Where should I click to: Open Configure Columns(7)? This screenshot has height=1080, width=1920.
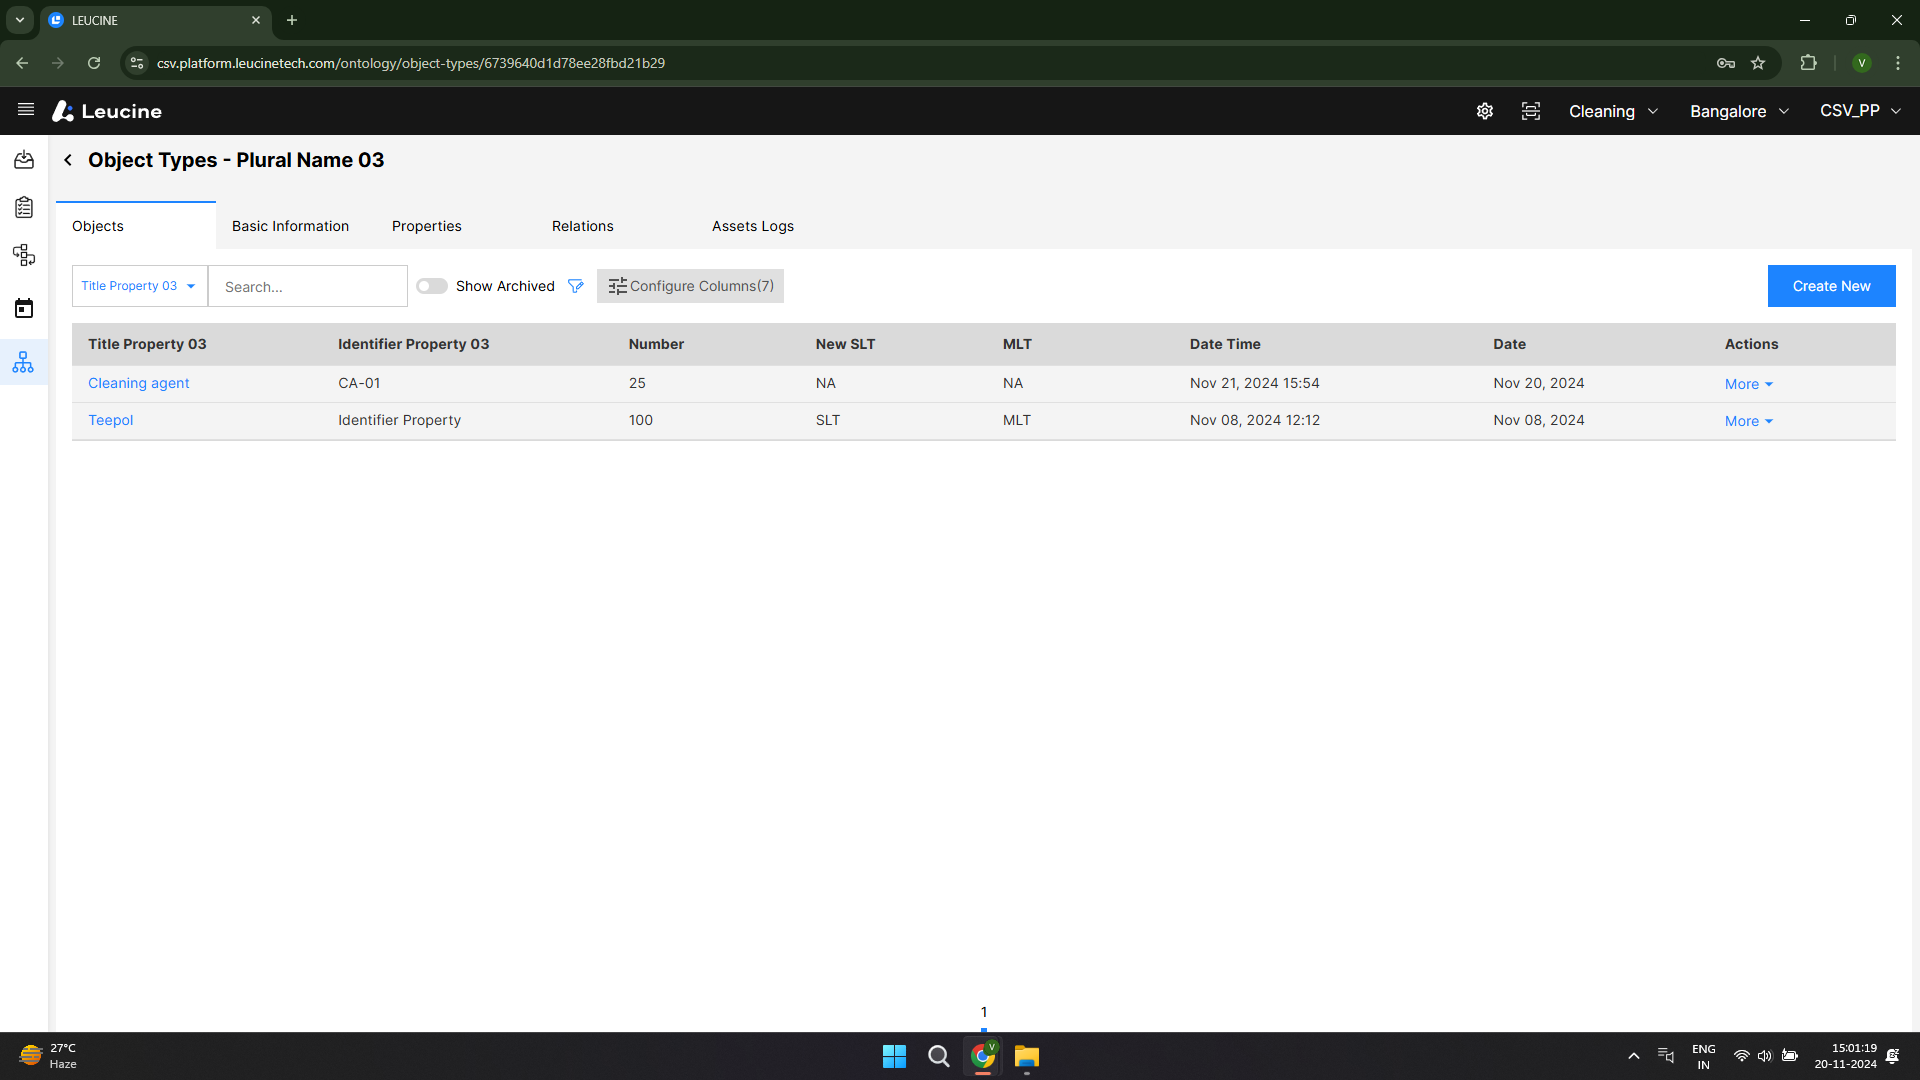click(690, 286)
